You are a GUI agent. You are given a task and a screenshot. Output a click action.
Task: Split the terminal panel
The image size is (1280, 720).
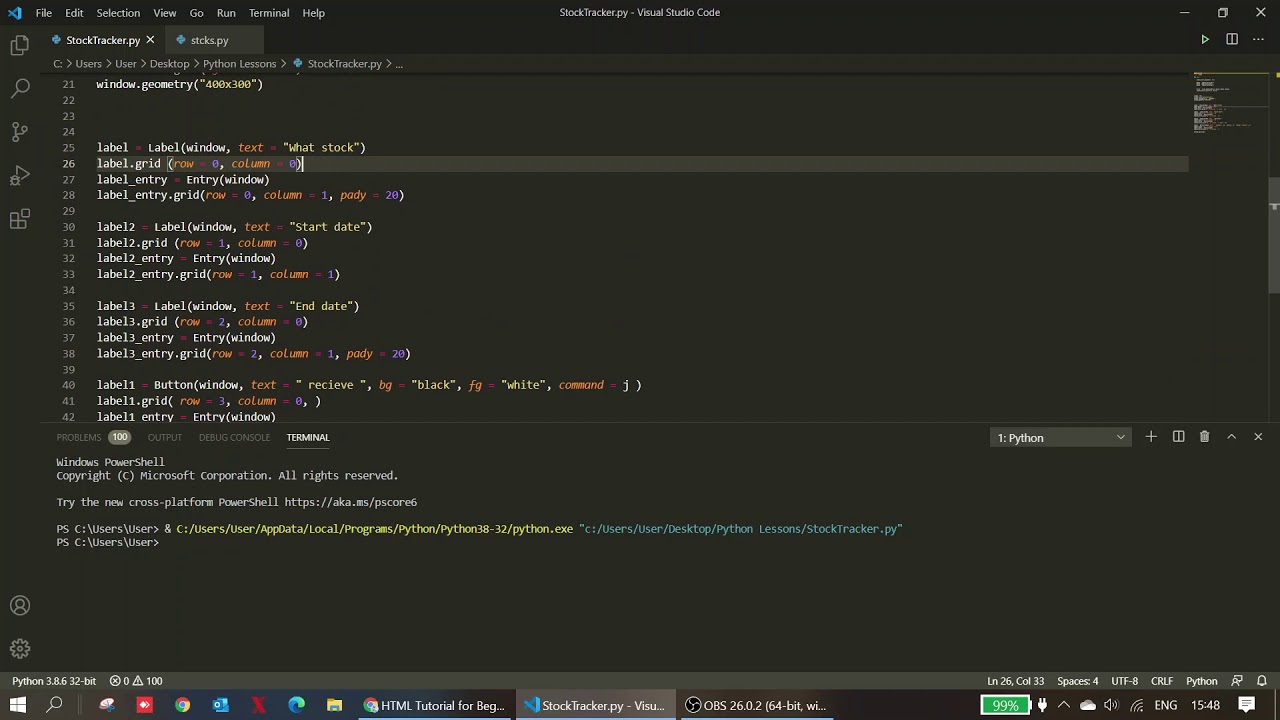1178,437
